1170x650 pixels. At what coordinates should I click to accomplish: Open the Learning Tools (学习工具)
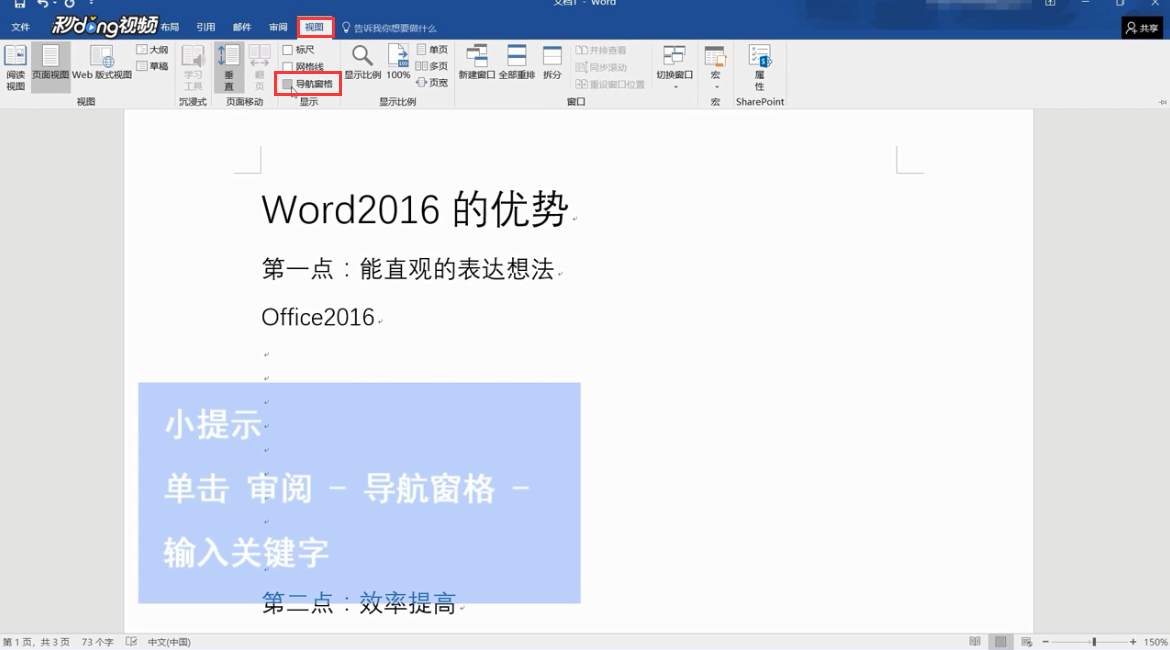193,67
